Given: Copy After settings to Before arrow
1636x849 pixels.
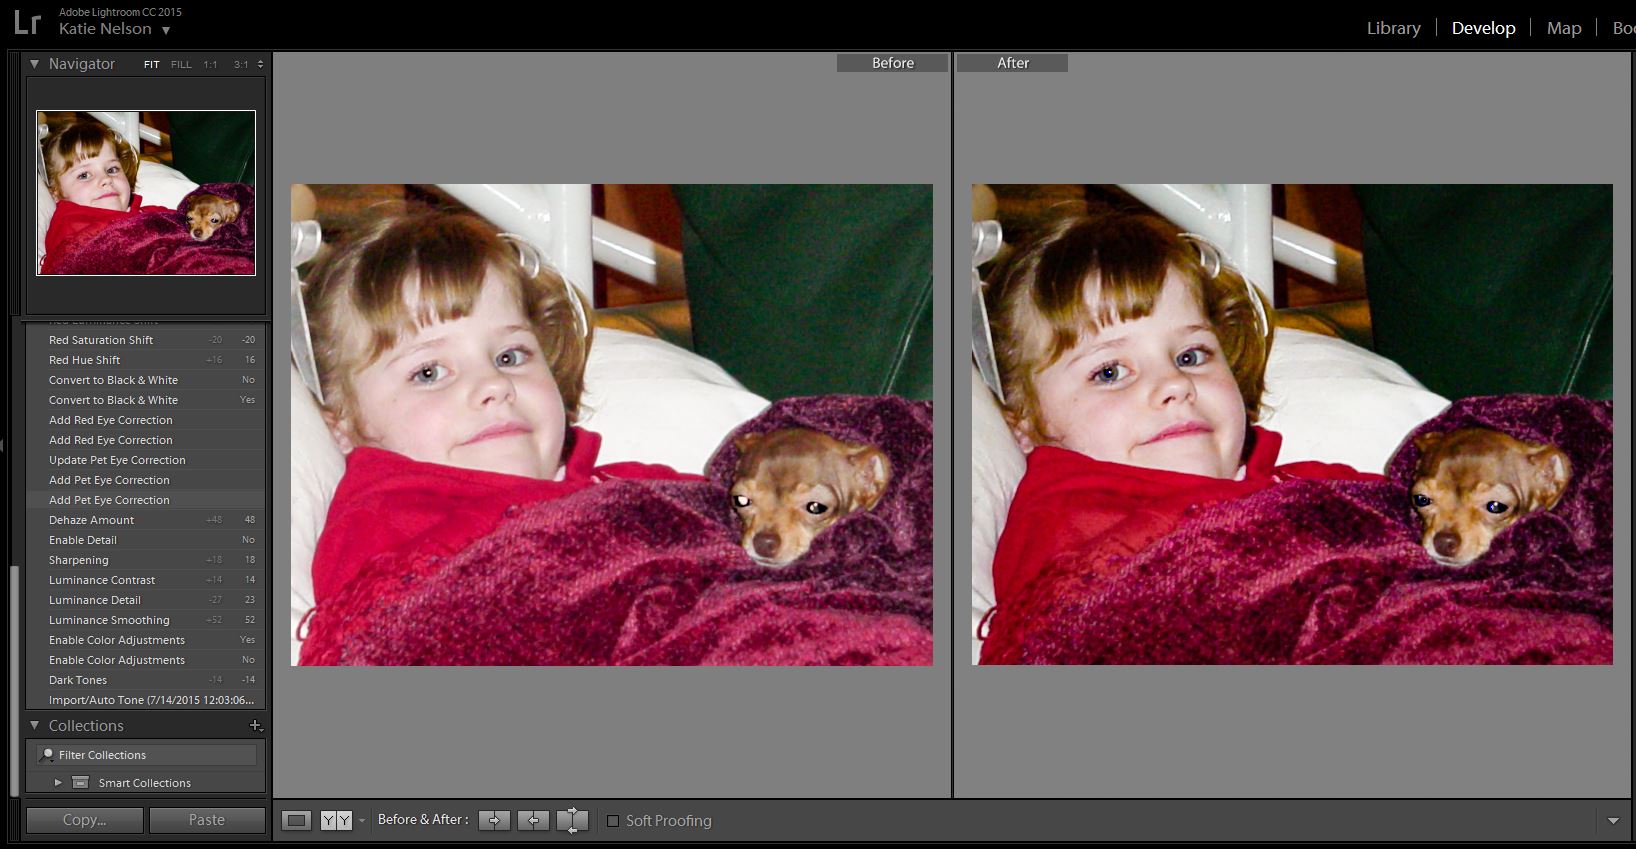Looking at the screenshot, I should [533, 820].
